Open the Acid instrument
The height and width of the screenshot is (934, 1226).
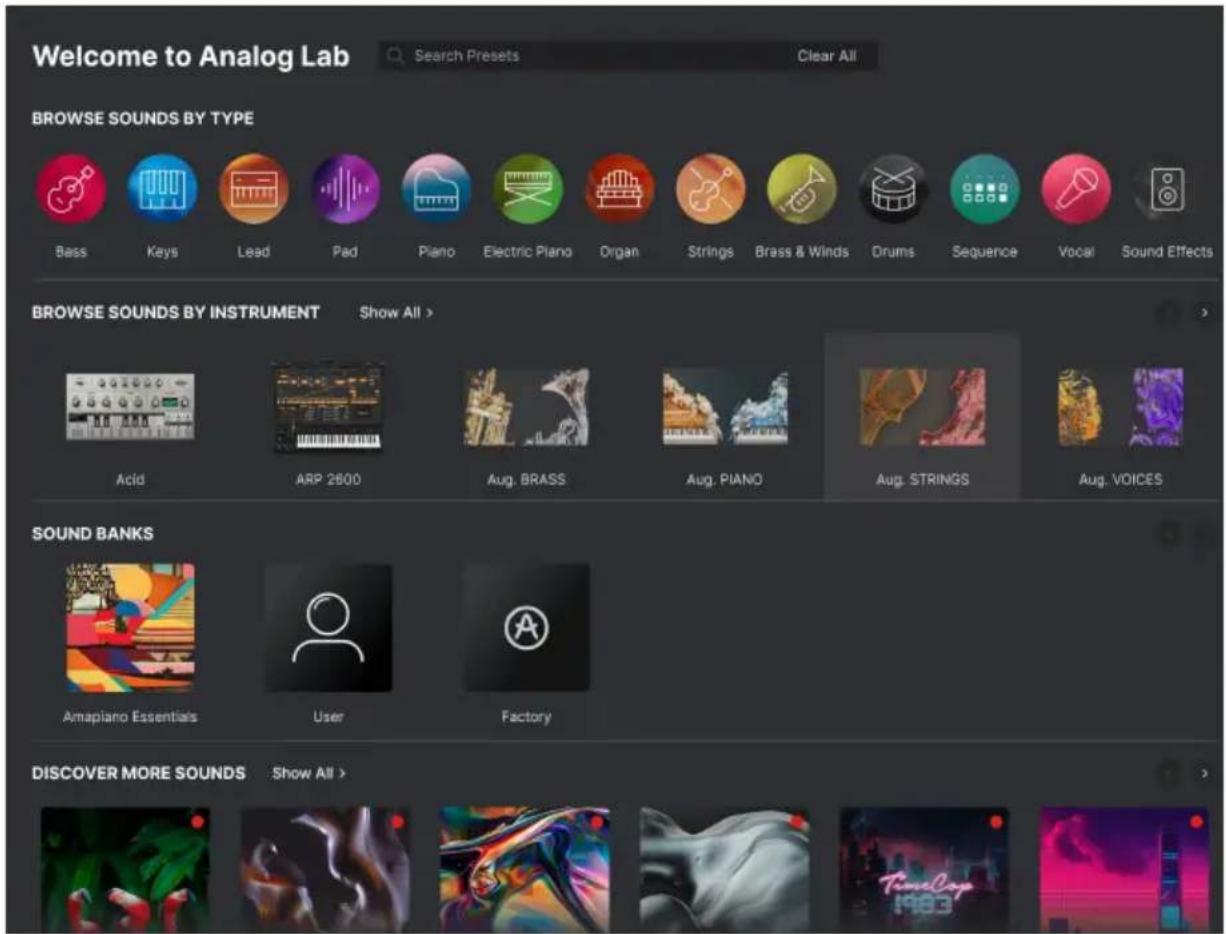(130, 407)
